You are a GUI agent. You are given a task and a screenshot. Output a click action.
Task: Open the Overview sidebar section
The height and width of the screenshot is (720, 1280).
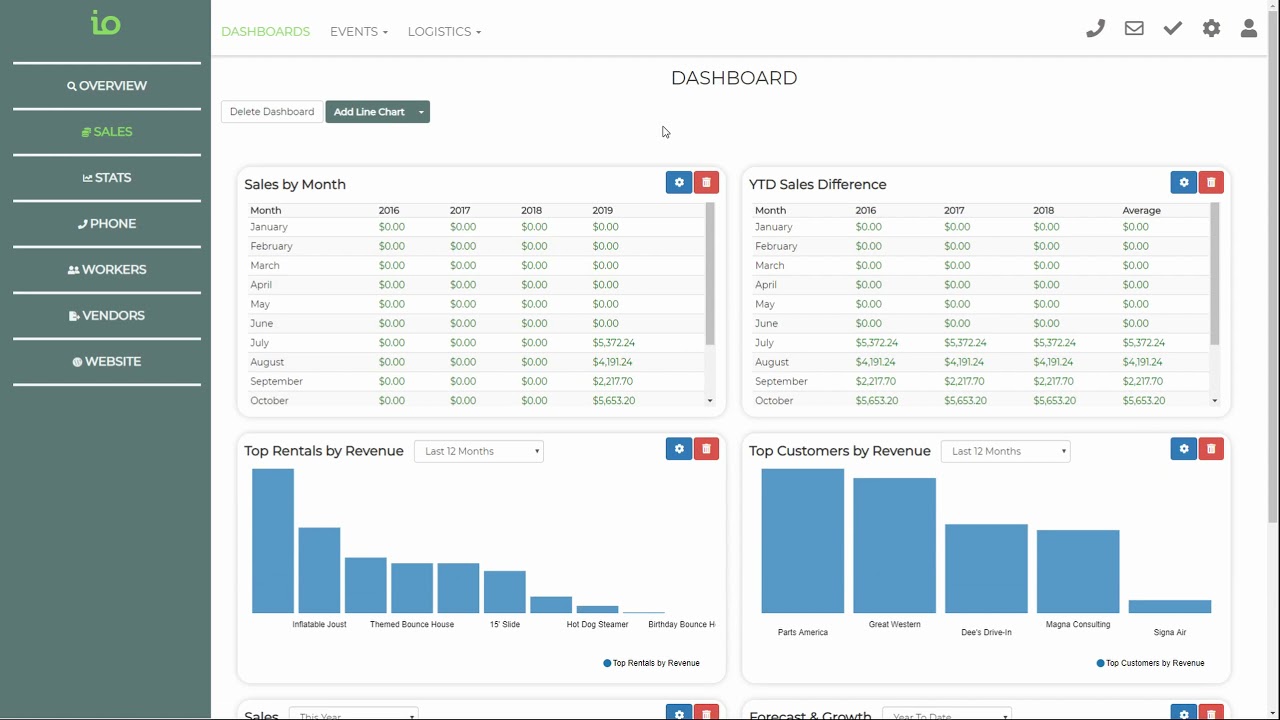tap(106, 86)
